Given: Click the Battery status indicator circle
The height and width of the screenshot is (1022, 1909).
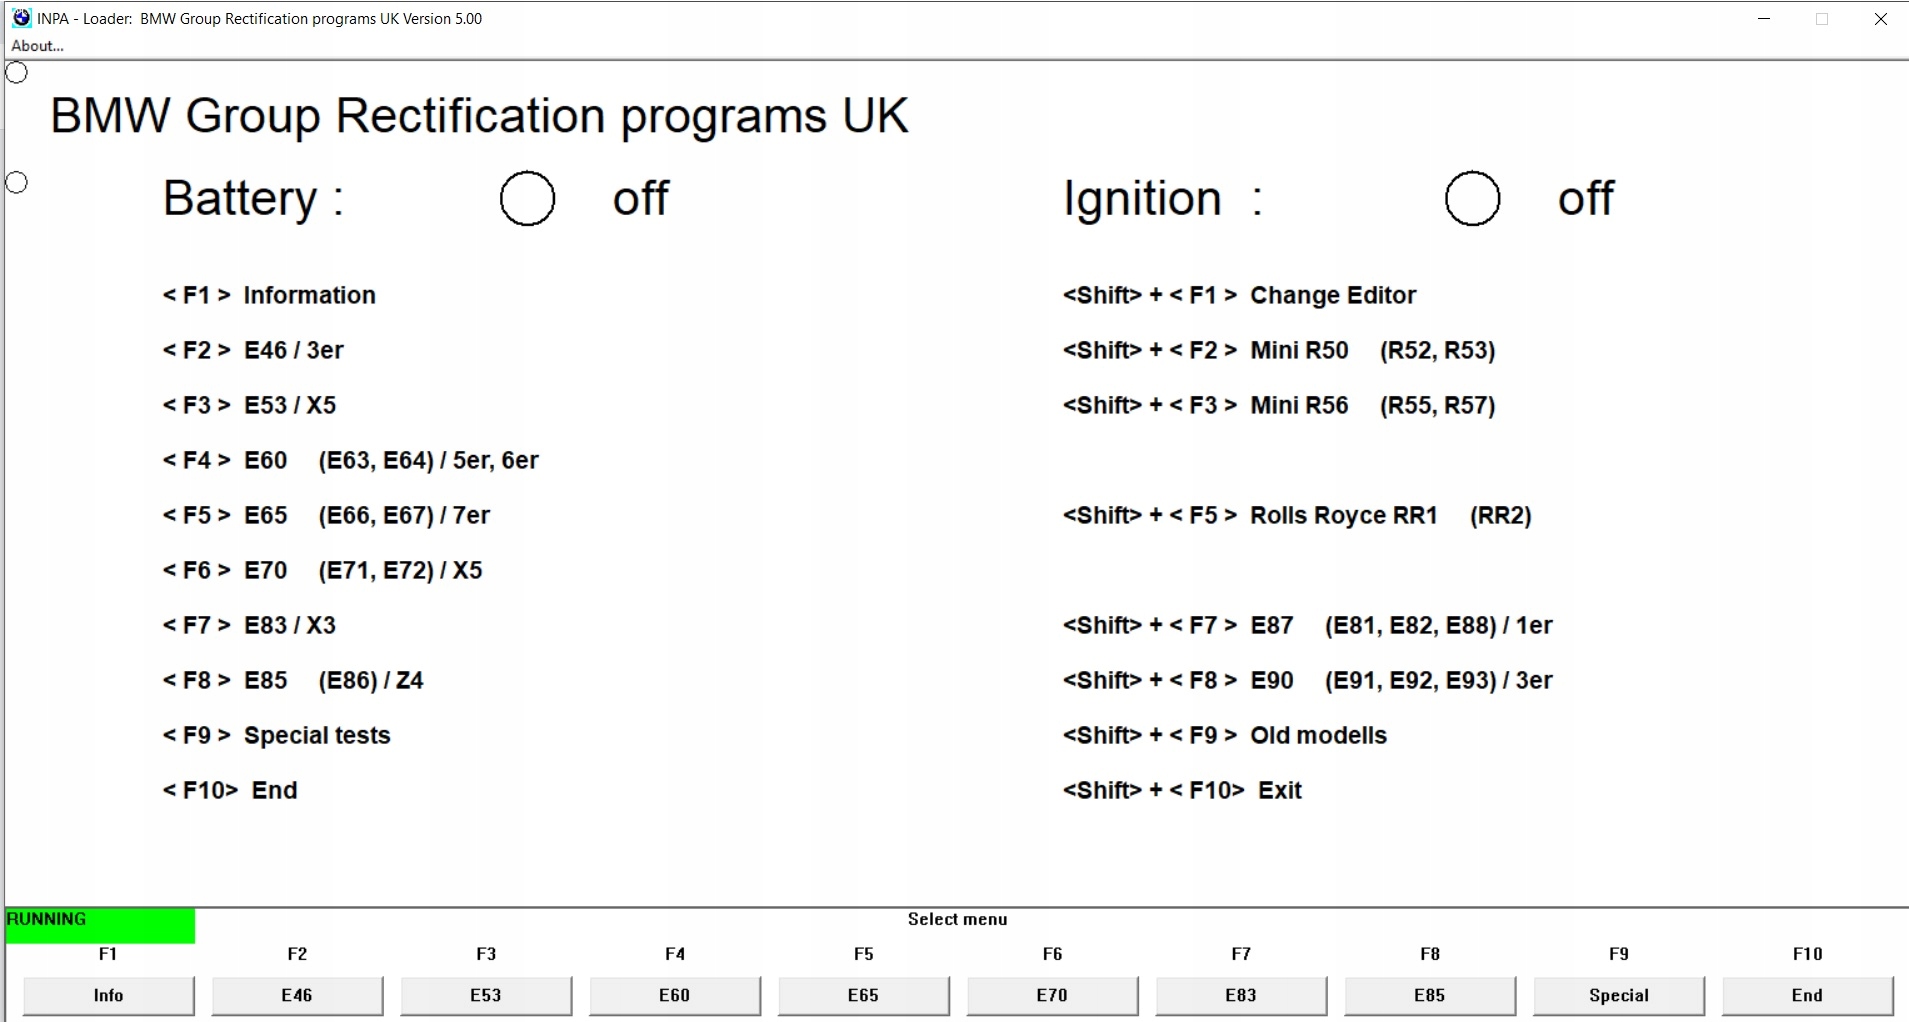Looking at the screenshot, I should click(x=527, y=198).
